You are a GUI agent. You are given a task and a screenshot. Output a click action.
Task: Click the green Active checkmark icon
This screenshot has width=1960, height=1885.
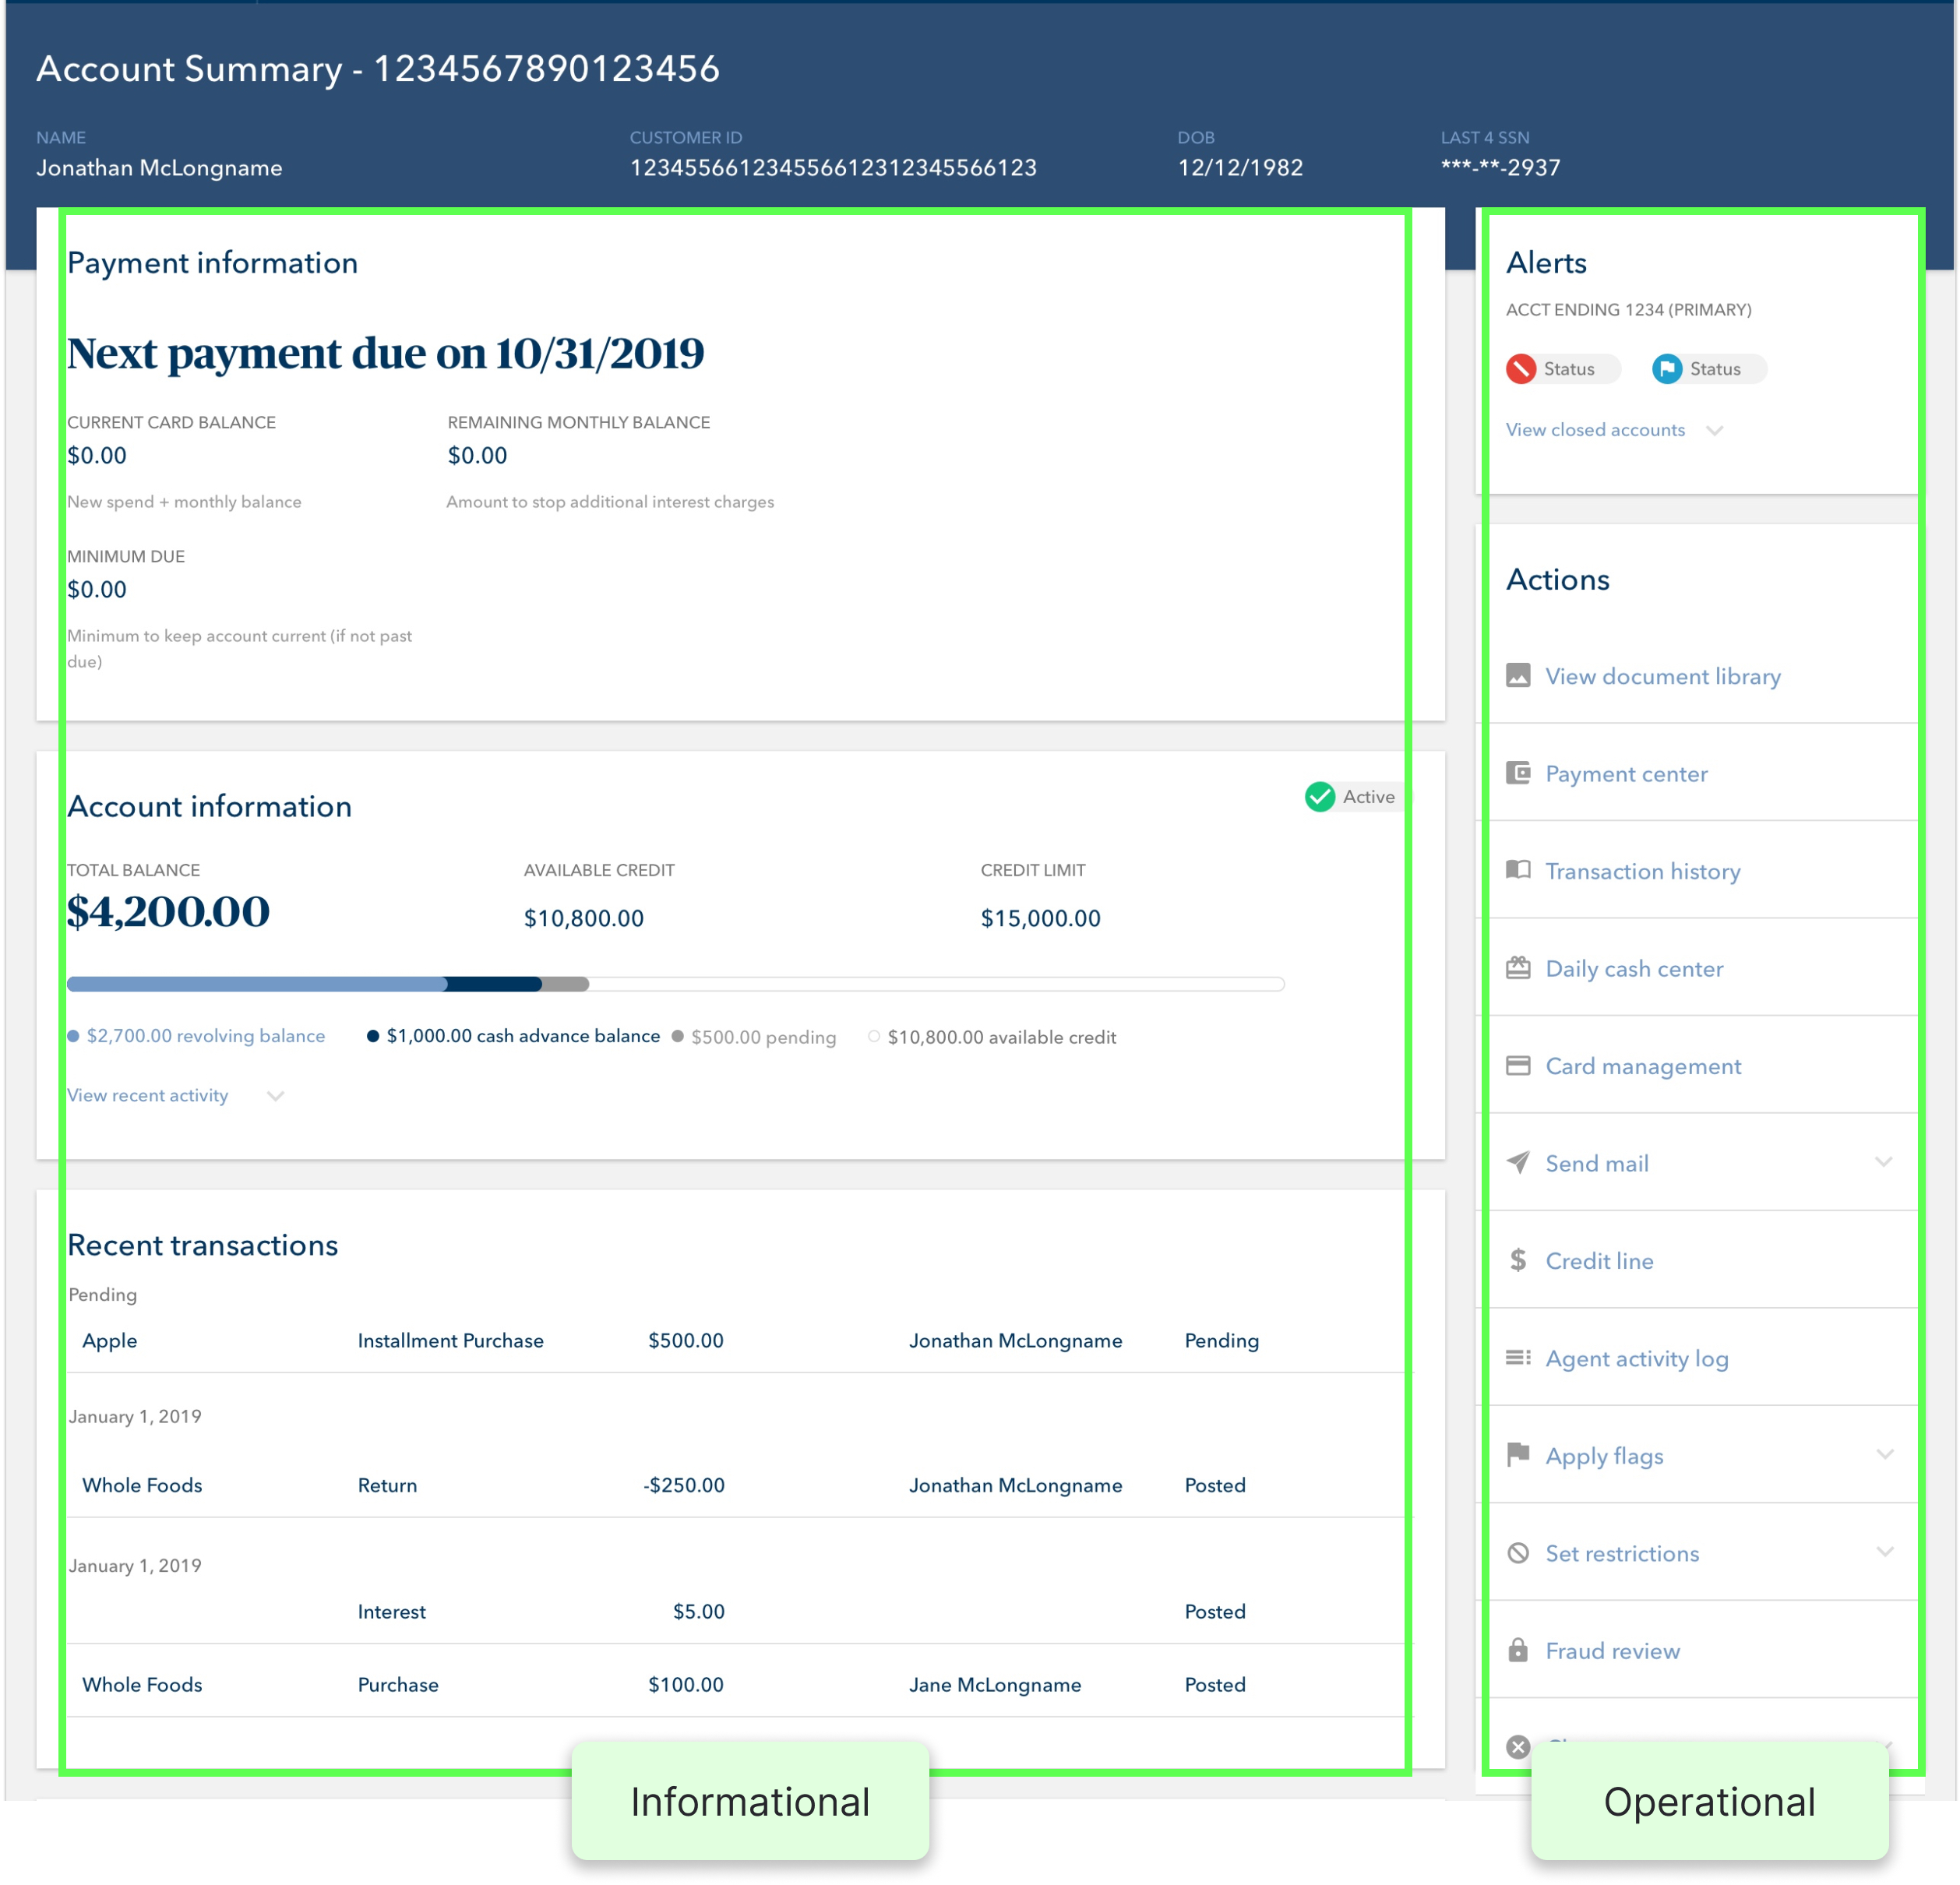(1320, 797)
